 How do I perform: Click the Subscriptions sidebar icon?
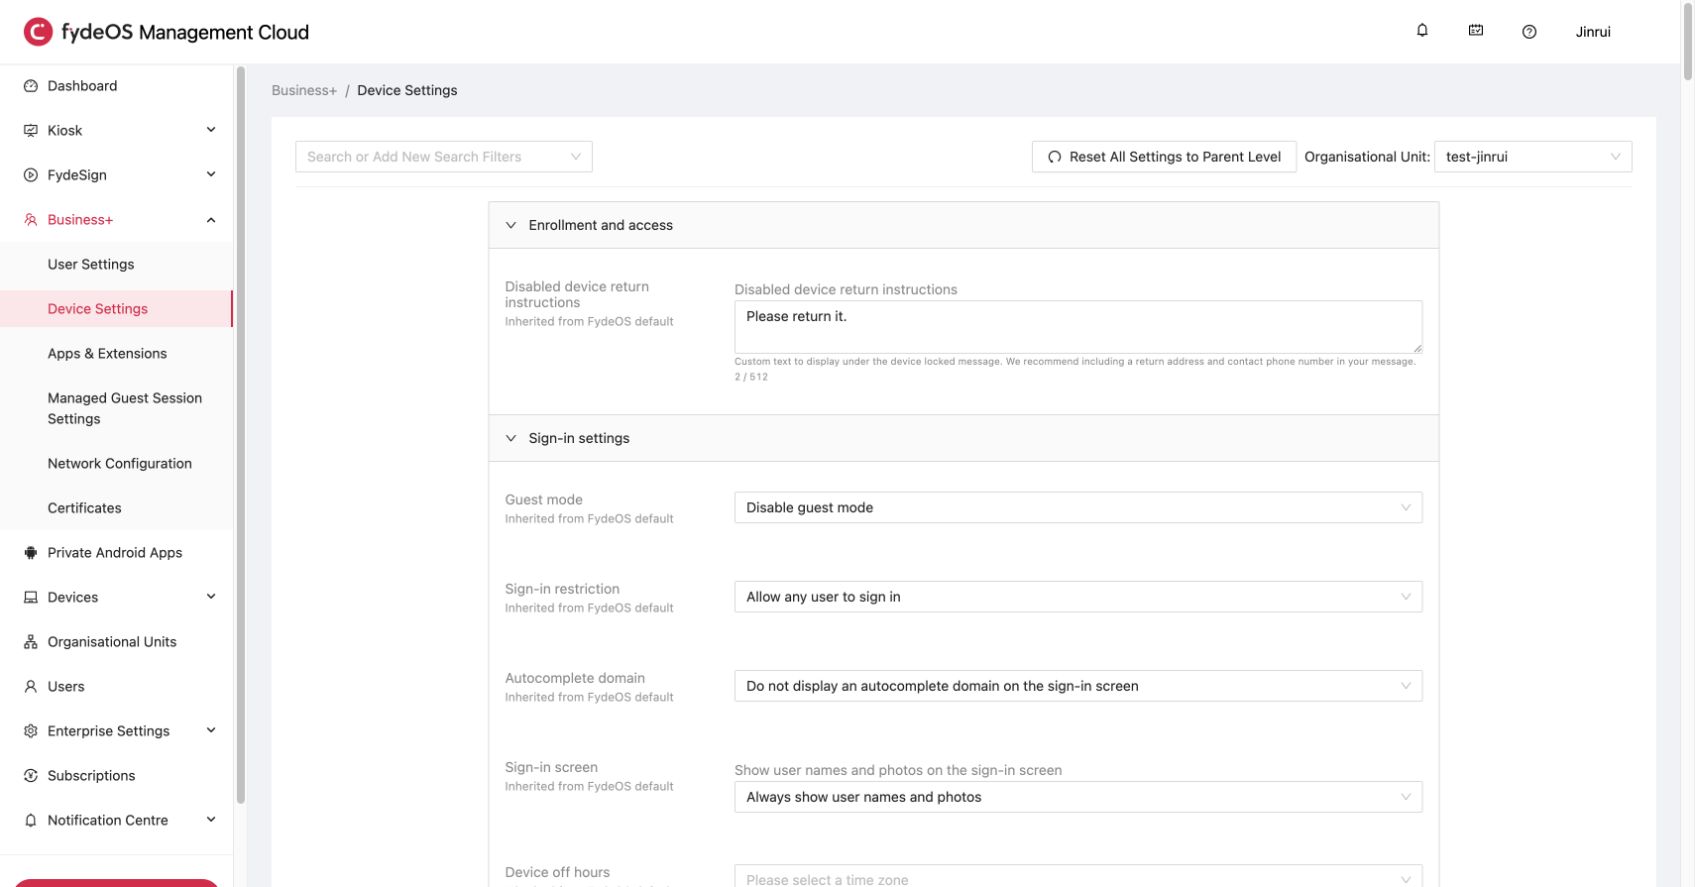(x=31, y=776)
